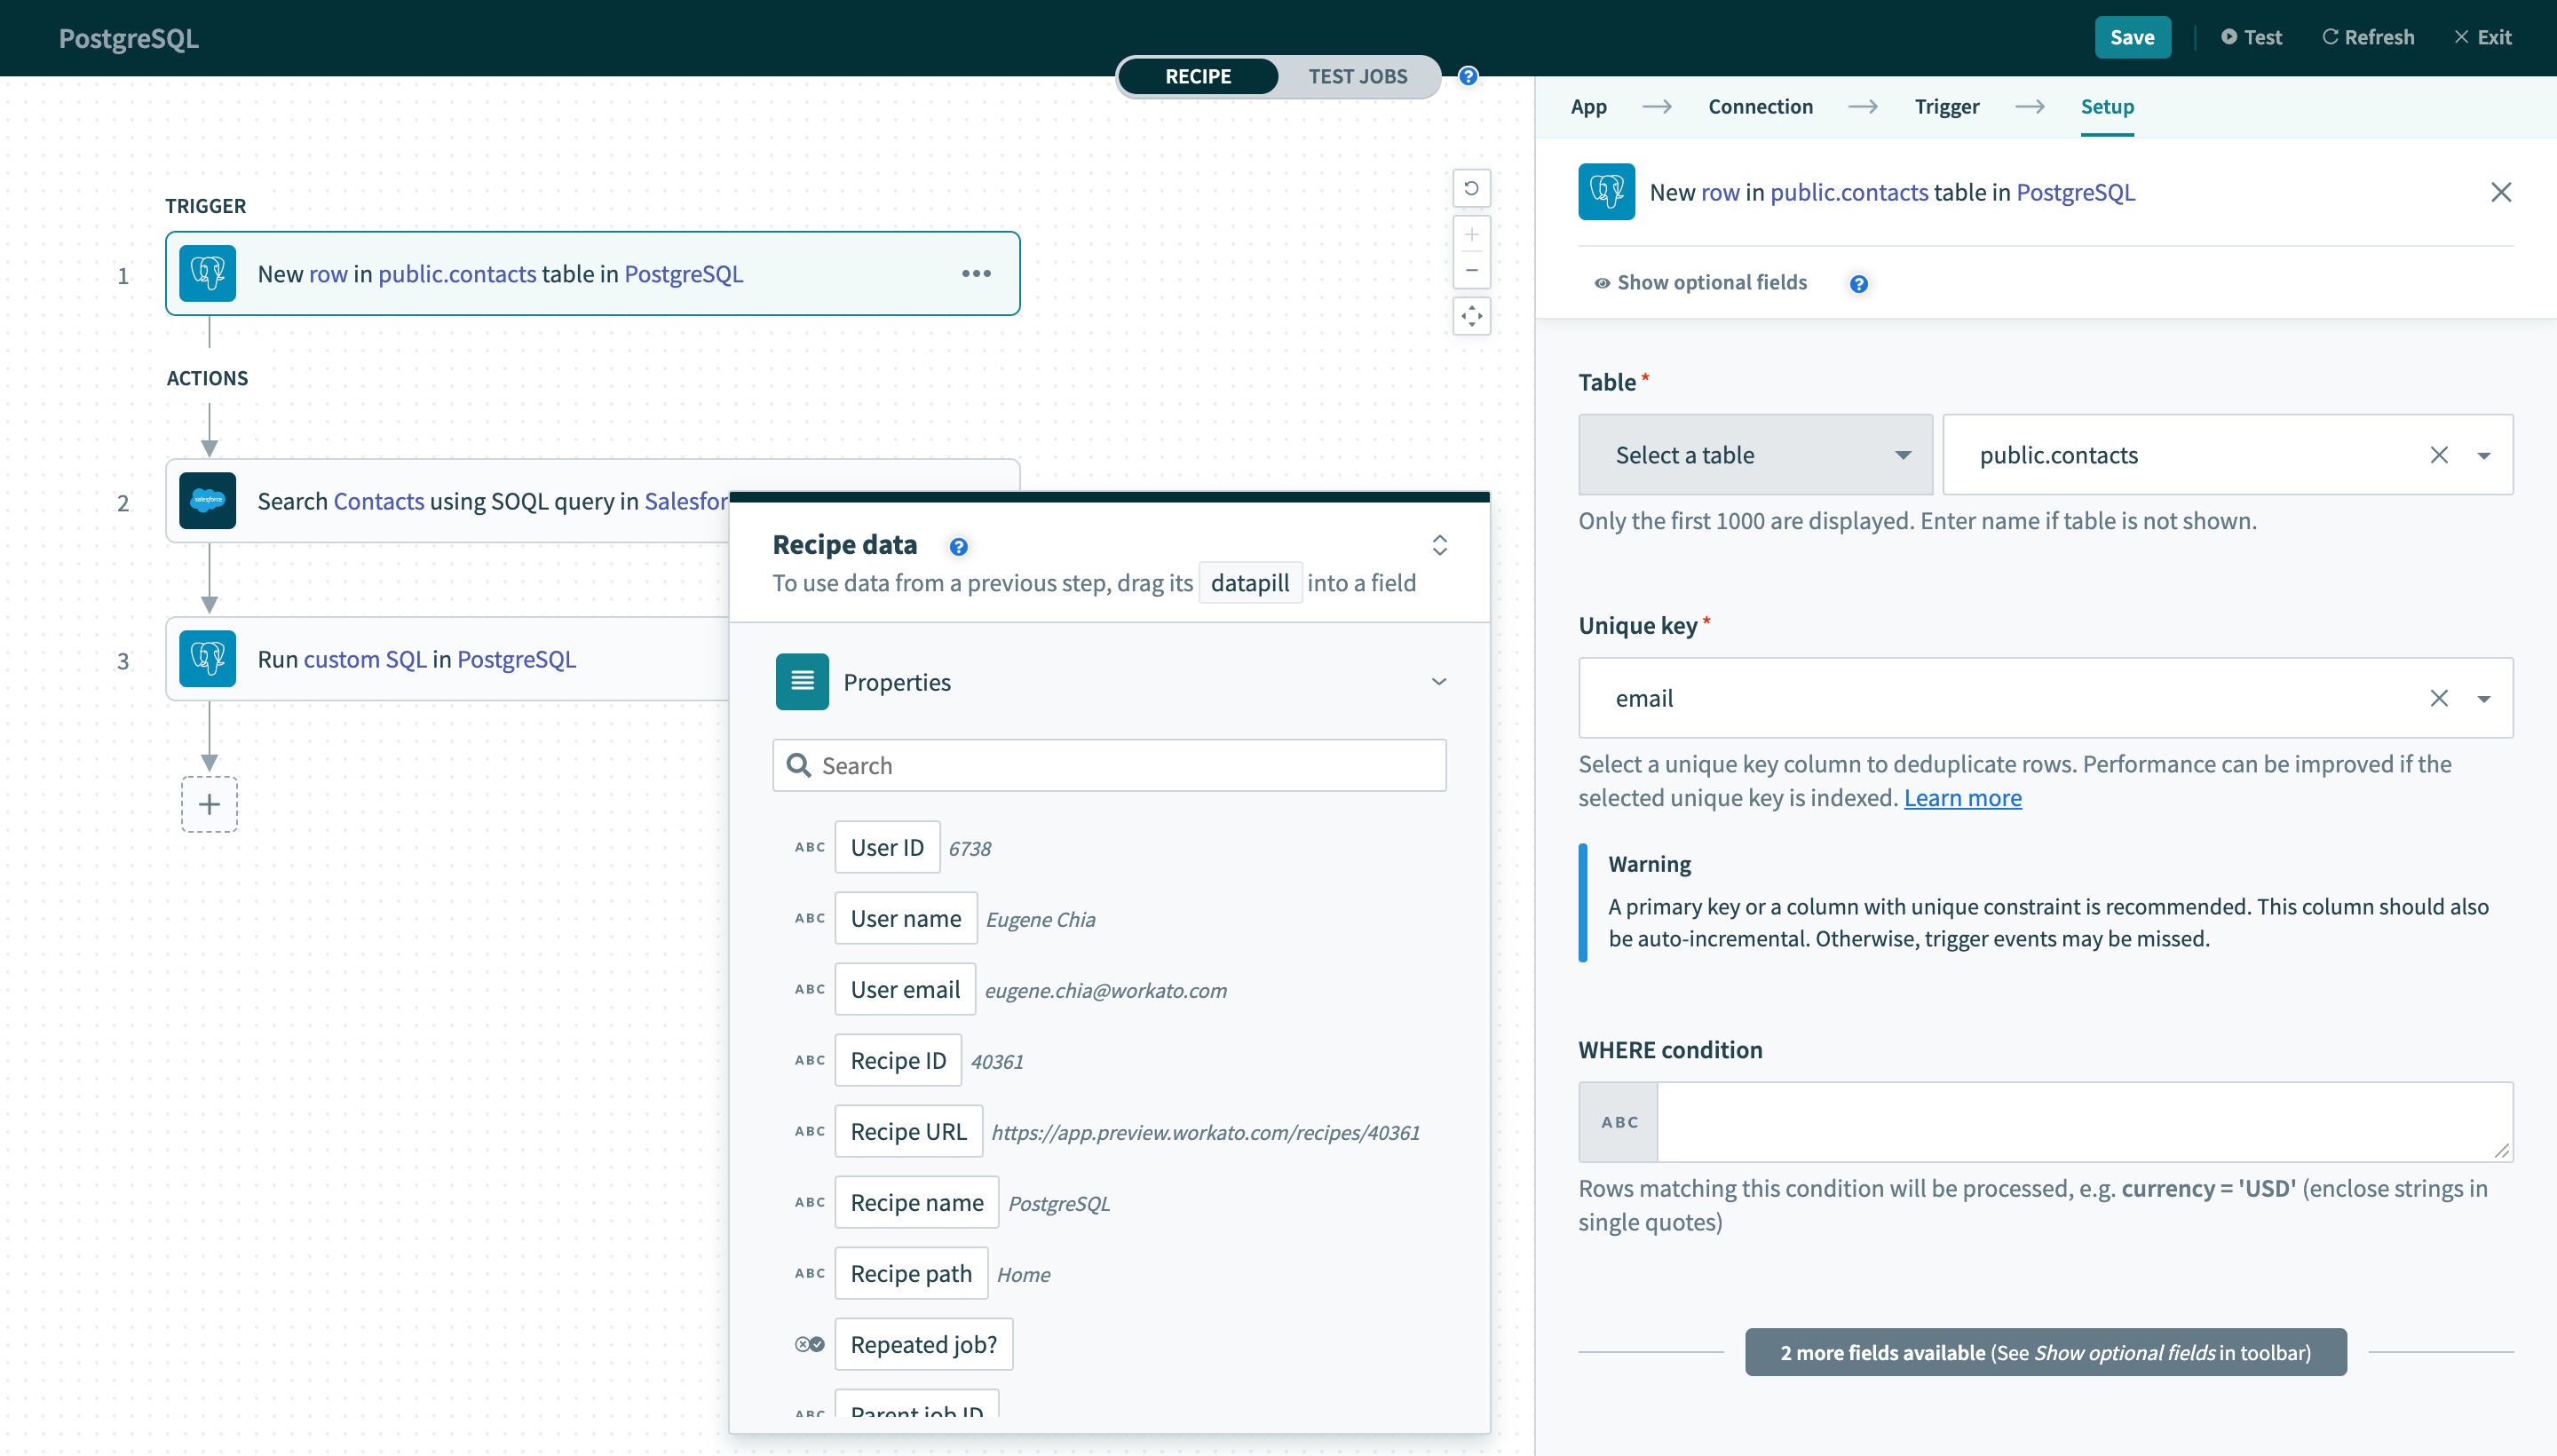Zoom out on the recipe canvas
Image resolution: width=2557 pixels, height=1456 pixels.
tap(1471, 270)
